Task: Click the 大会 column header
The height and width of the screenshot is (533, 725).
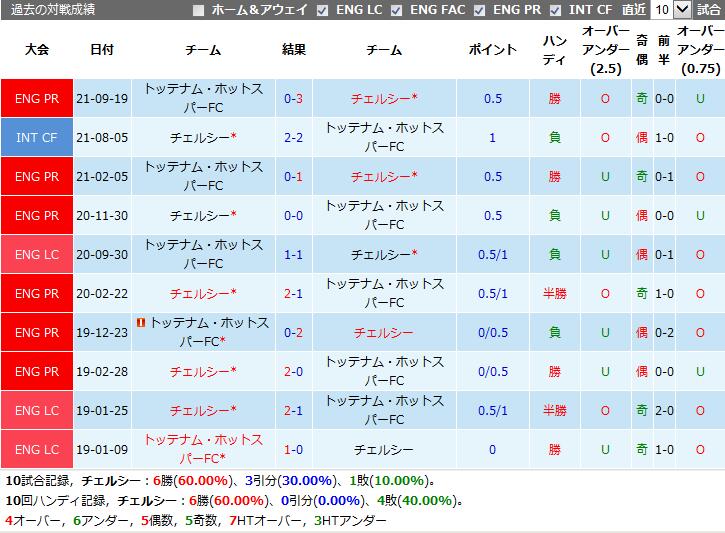Action: coord(37,49)
